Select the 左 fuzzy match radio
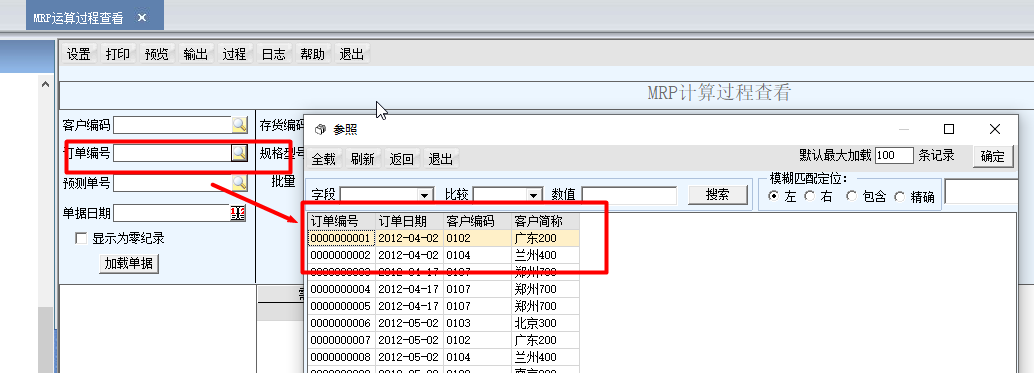Image resolution: width=1034 pixels, height=373 pixels. click(774, 196)
